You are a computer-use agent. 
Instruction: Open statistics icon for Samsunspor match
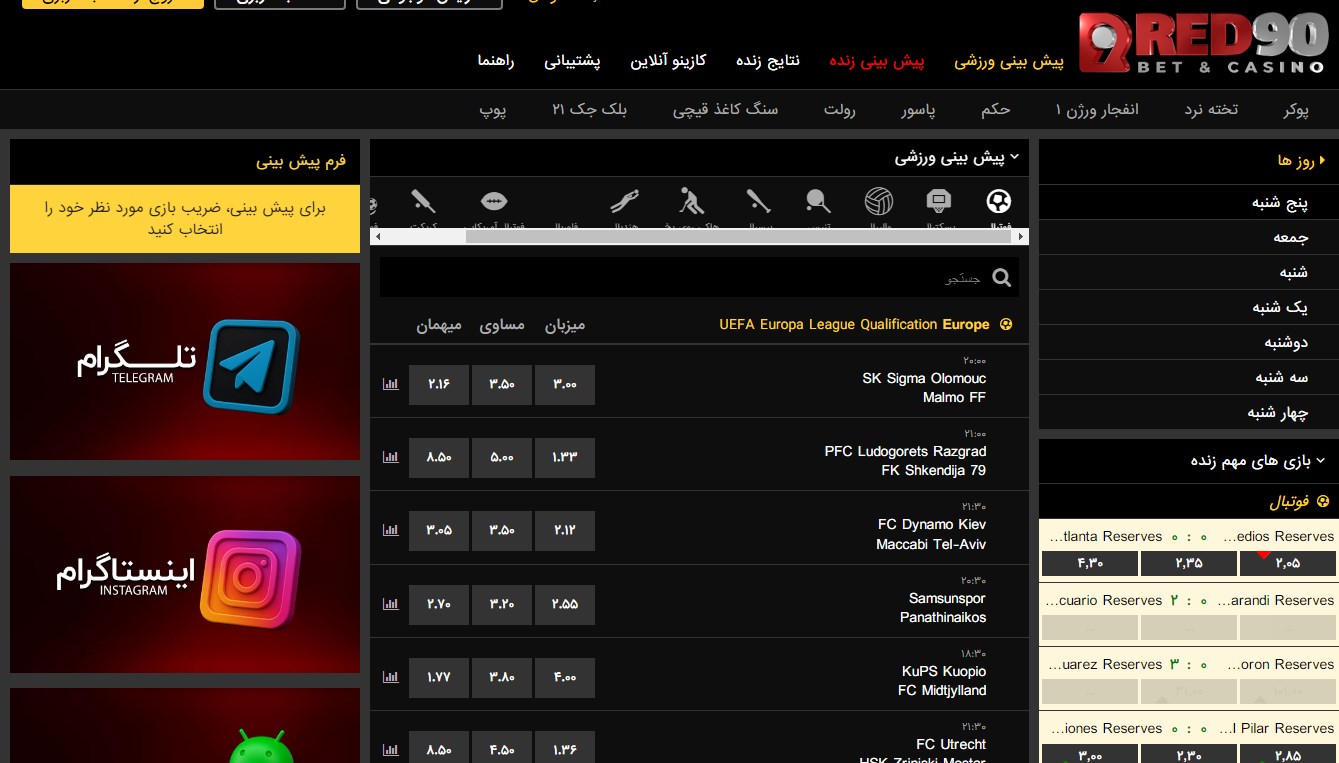(x=390, y=604)
